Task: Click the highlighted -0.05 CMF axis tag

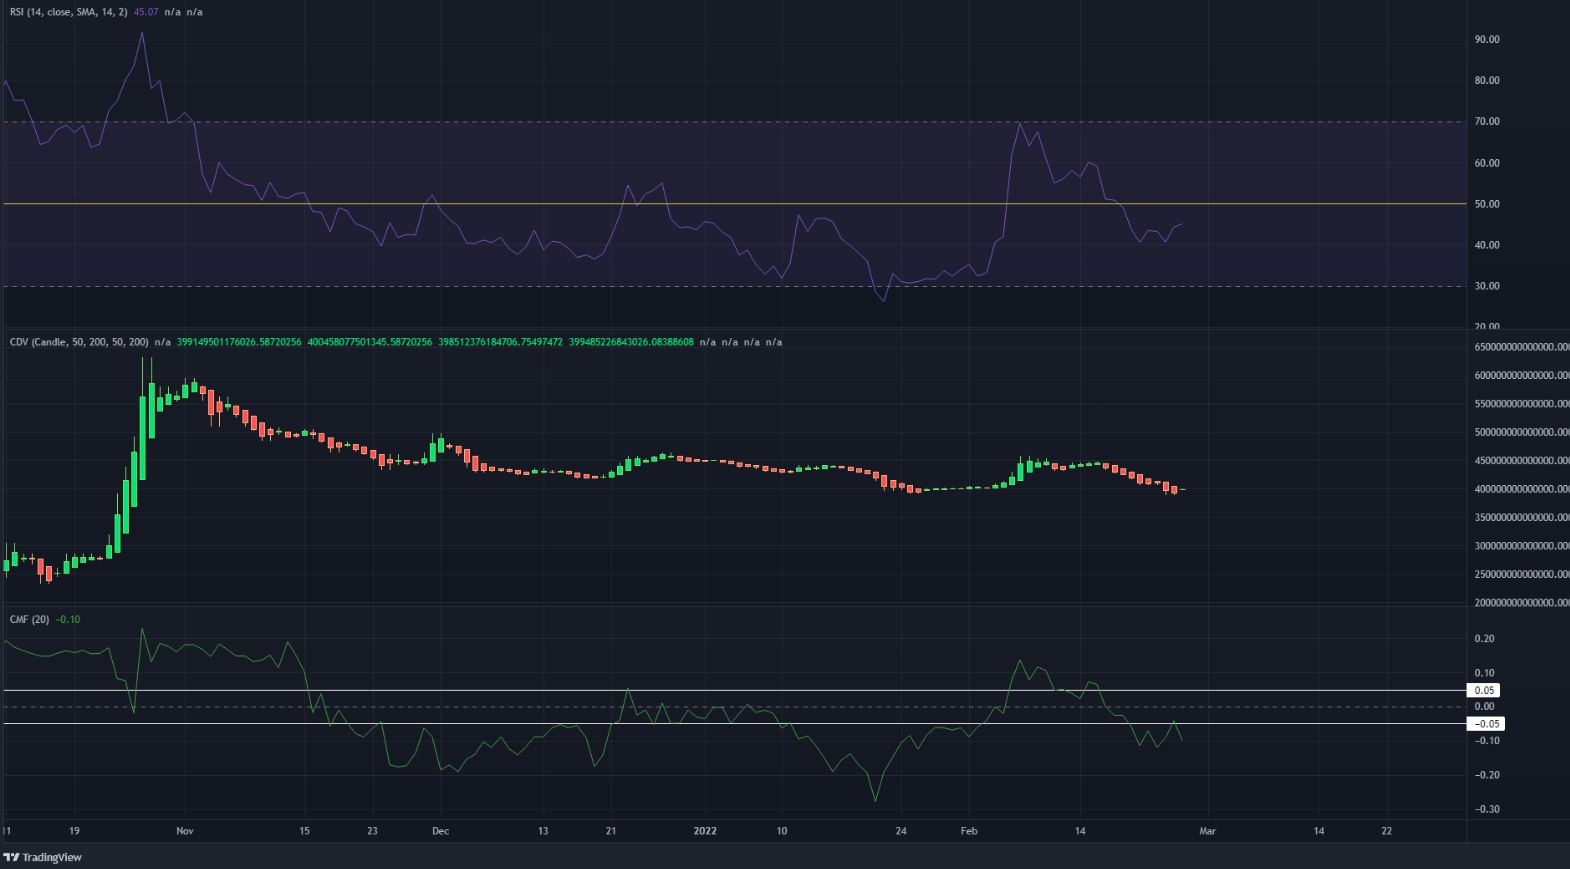Action: (x=1484, y=724)
